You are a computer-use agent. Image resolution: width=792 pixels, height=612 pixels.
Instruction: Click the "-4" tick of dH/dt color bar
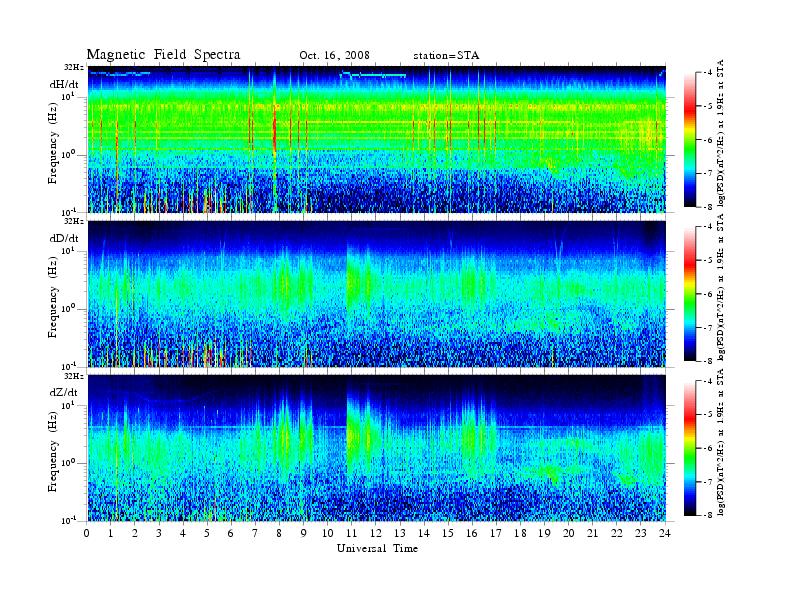(709, 73)
